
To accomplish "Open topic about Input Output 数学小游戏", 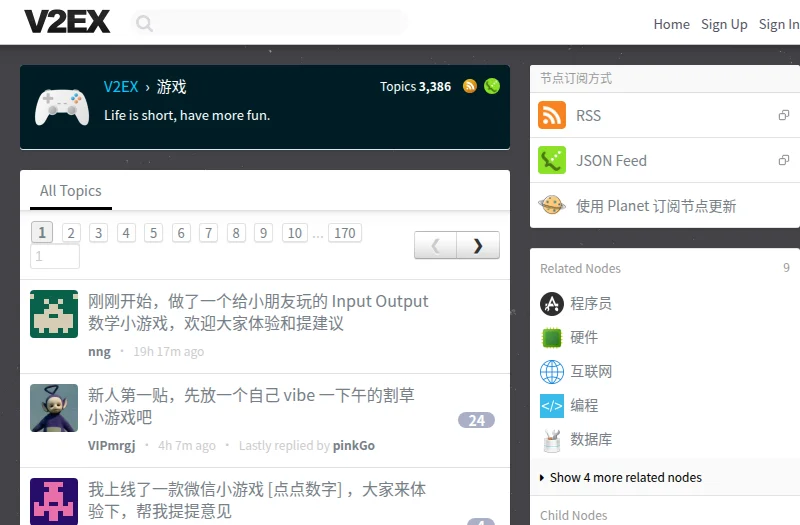I will click(x=258, y=312).
